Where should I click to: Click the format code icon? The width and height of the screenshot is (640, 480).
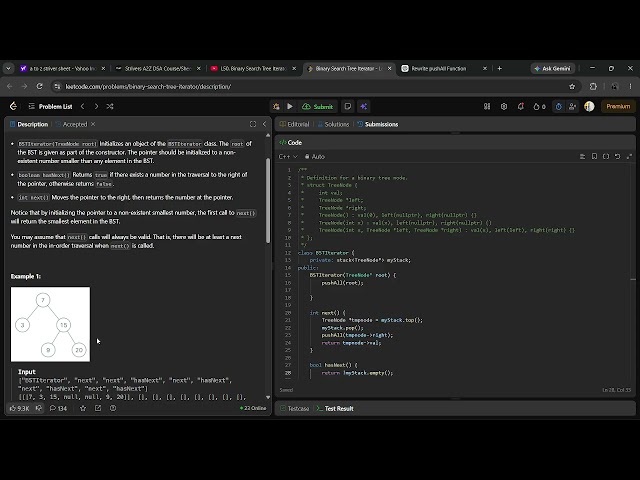[582, 157]
